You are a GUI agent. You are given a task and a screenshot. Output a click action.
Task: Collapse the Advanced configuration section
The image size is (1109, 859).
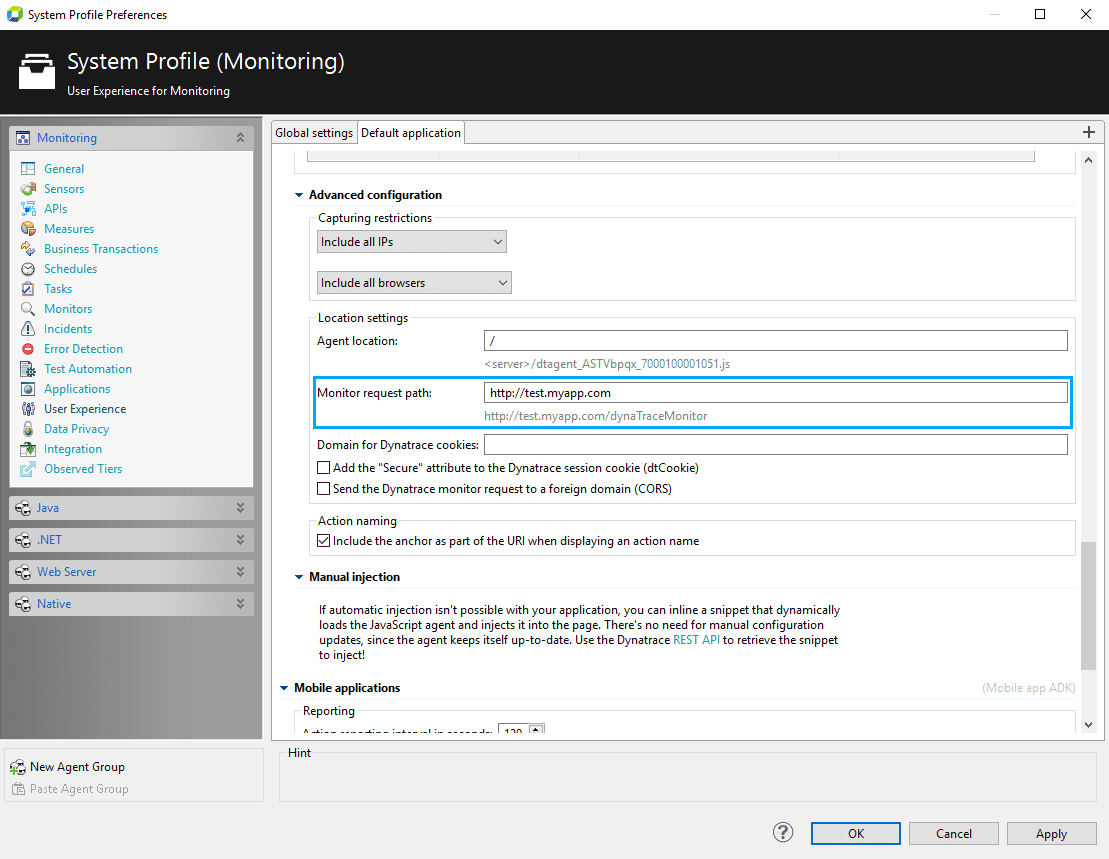pos(299,194)
